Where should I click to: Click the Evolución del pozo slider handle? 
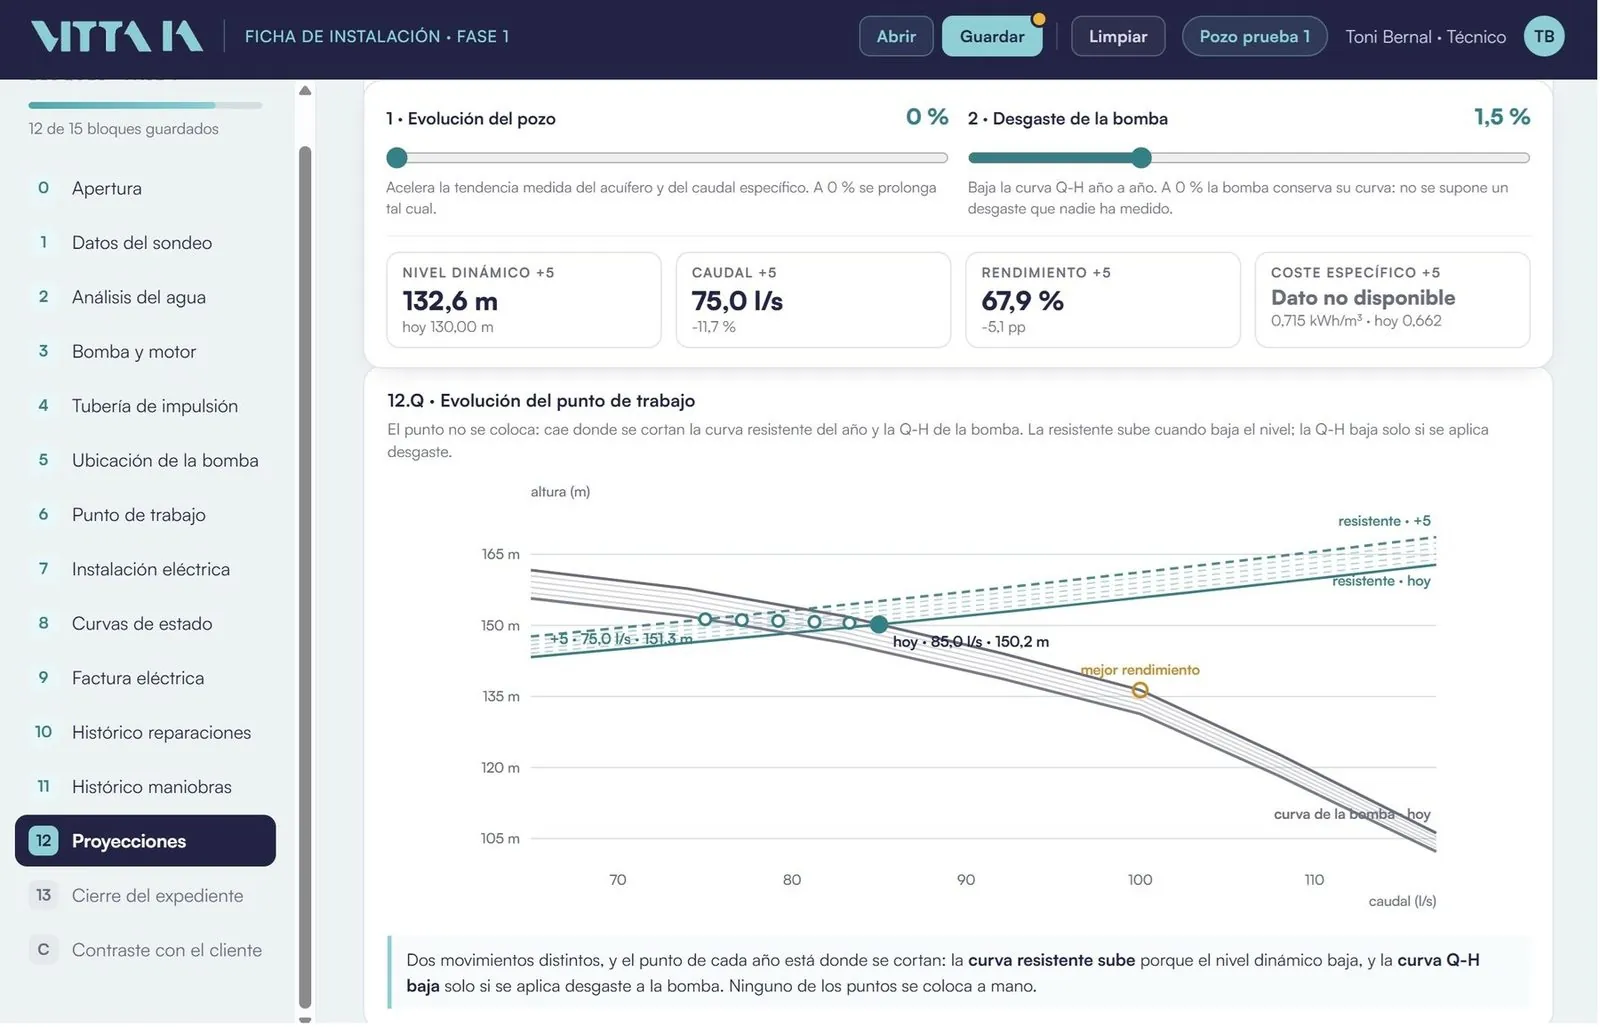397,157
